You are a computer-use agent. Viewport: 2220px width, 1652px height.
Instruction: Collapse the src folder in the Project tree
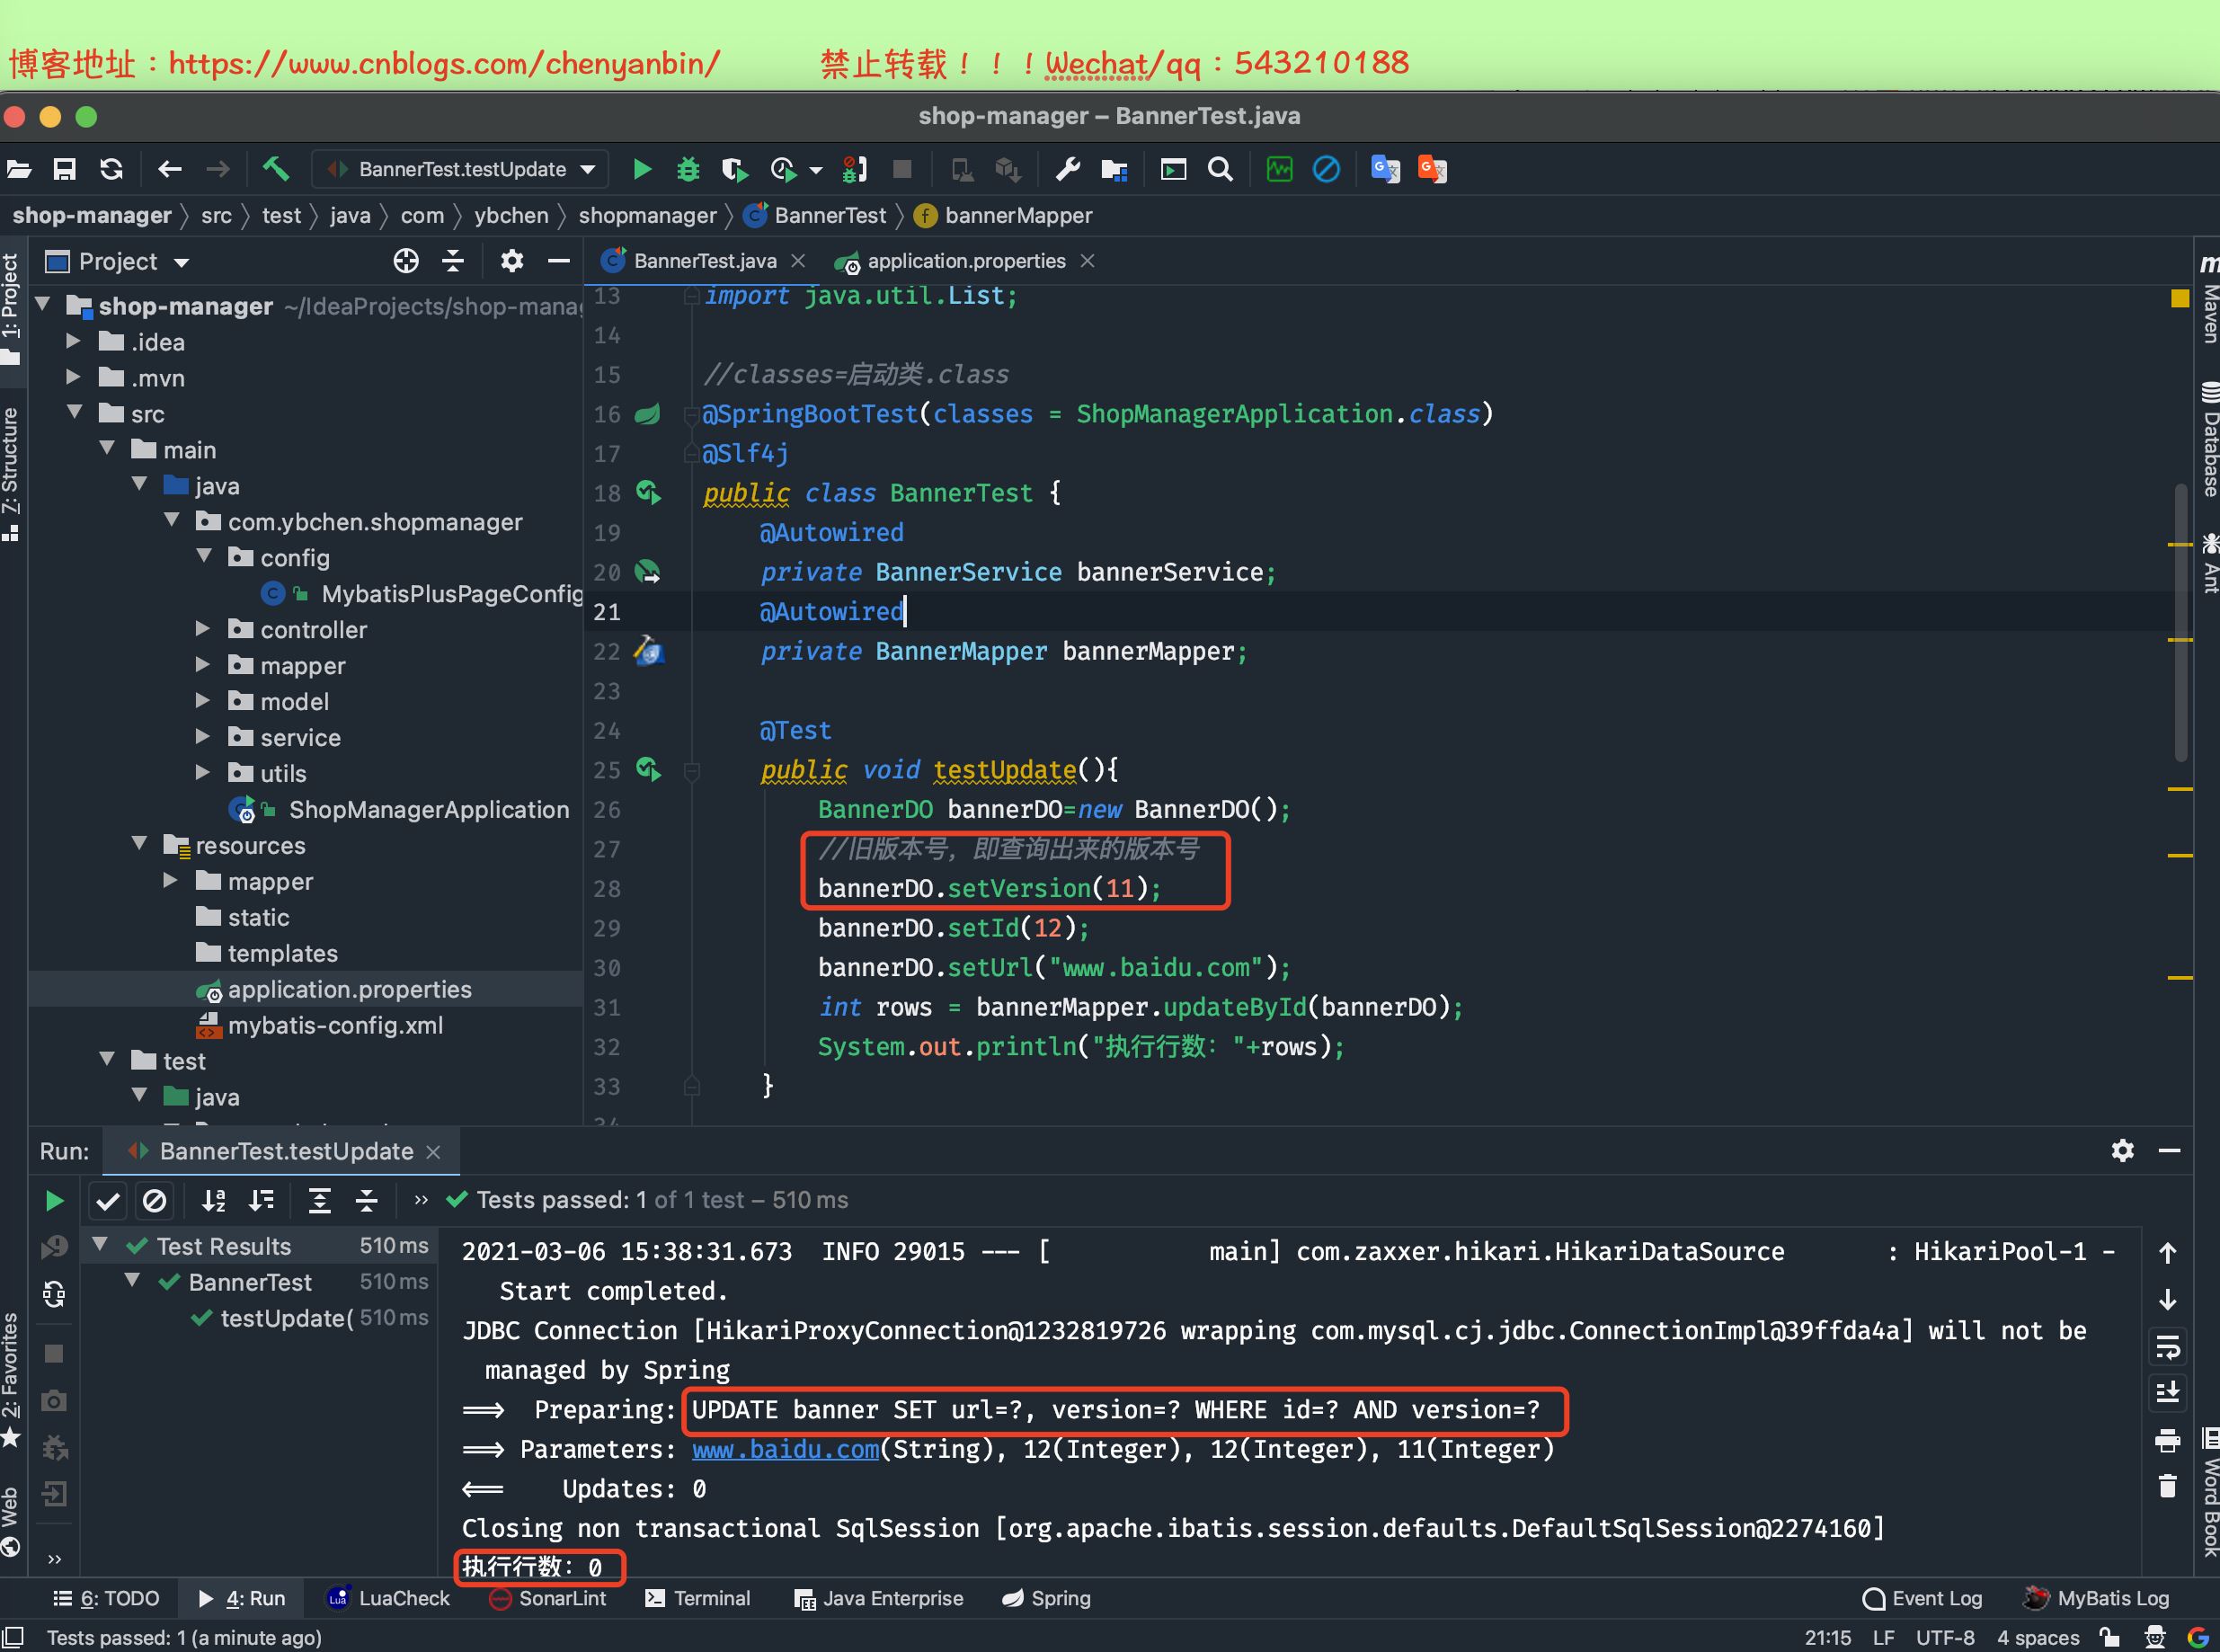(75, 412)
